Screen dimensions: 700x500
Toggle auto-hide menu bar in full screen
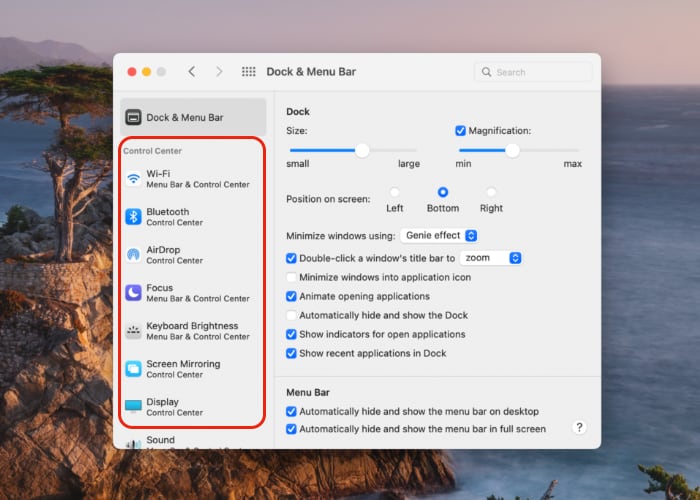tap(291, 429)
